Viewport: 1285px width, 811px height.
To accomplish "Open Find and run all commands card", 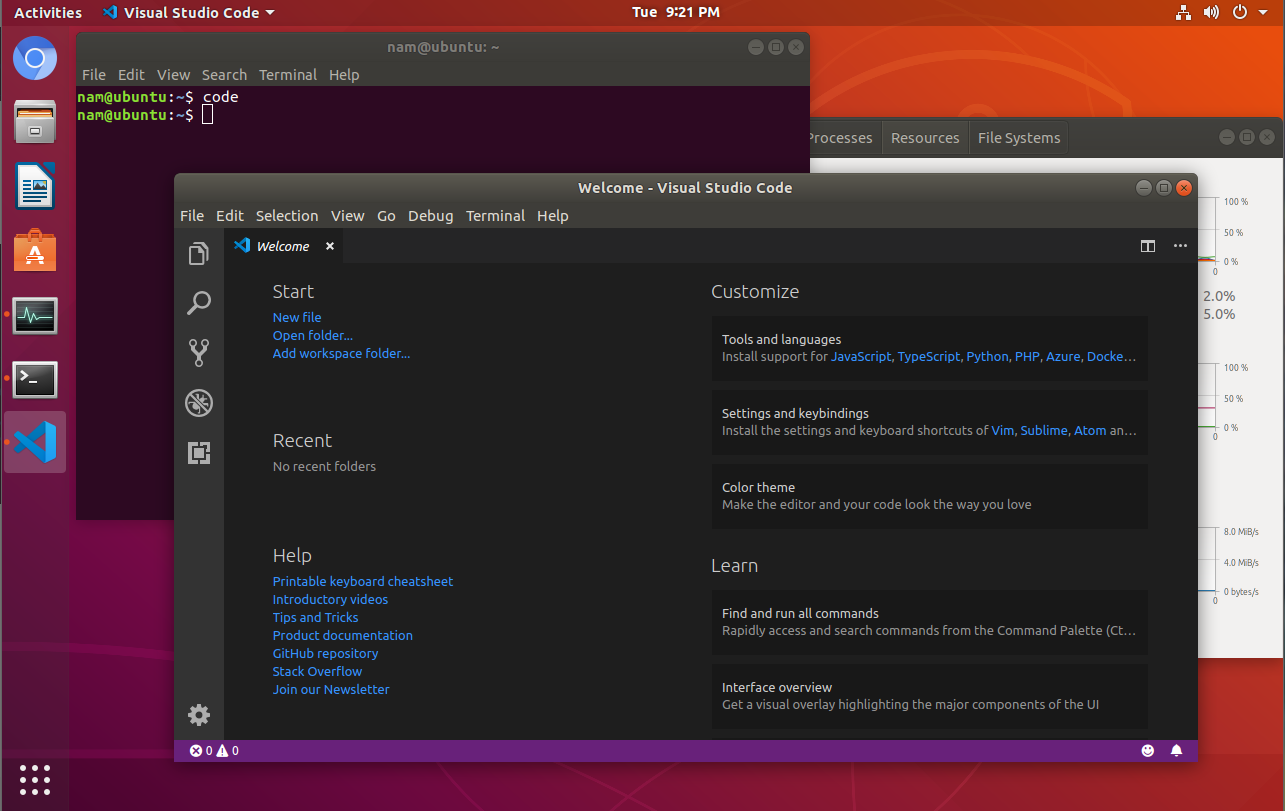I will [x=930, y=622].
